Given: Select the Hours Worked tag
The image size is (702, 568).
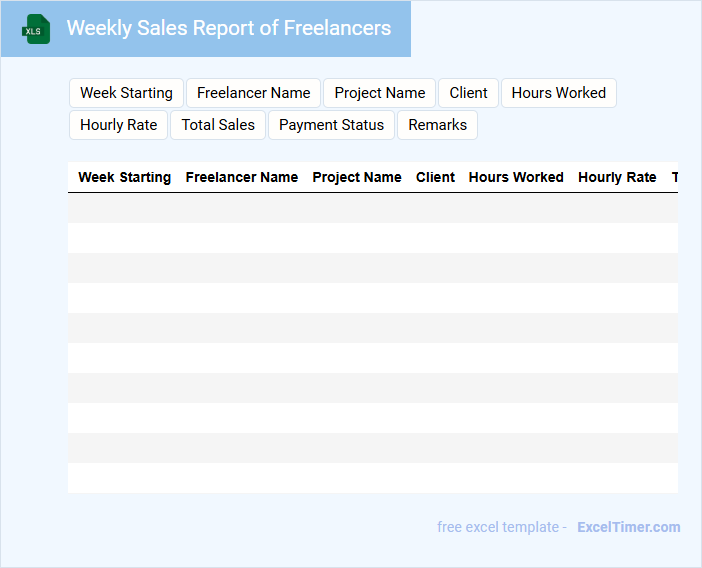Looking at the screenshot, I should (558, 93).
